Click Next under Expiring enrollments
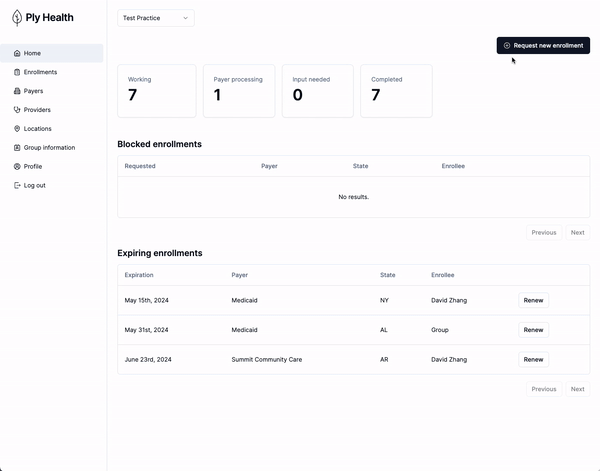Viewport: 600px width, 471px height. coord(577,389)
